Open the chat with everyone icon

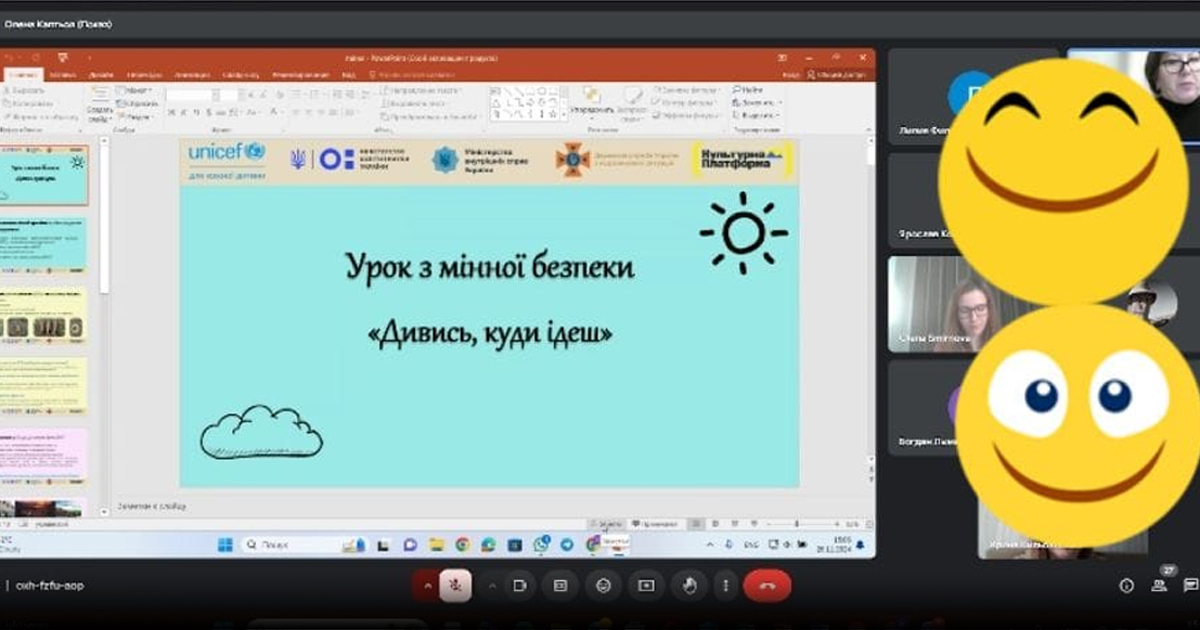click(x=1190, y=586)
